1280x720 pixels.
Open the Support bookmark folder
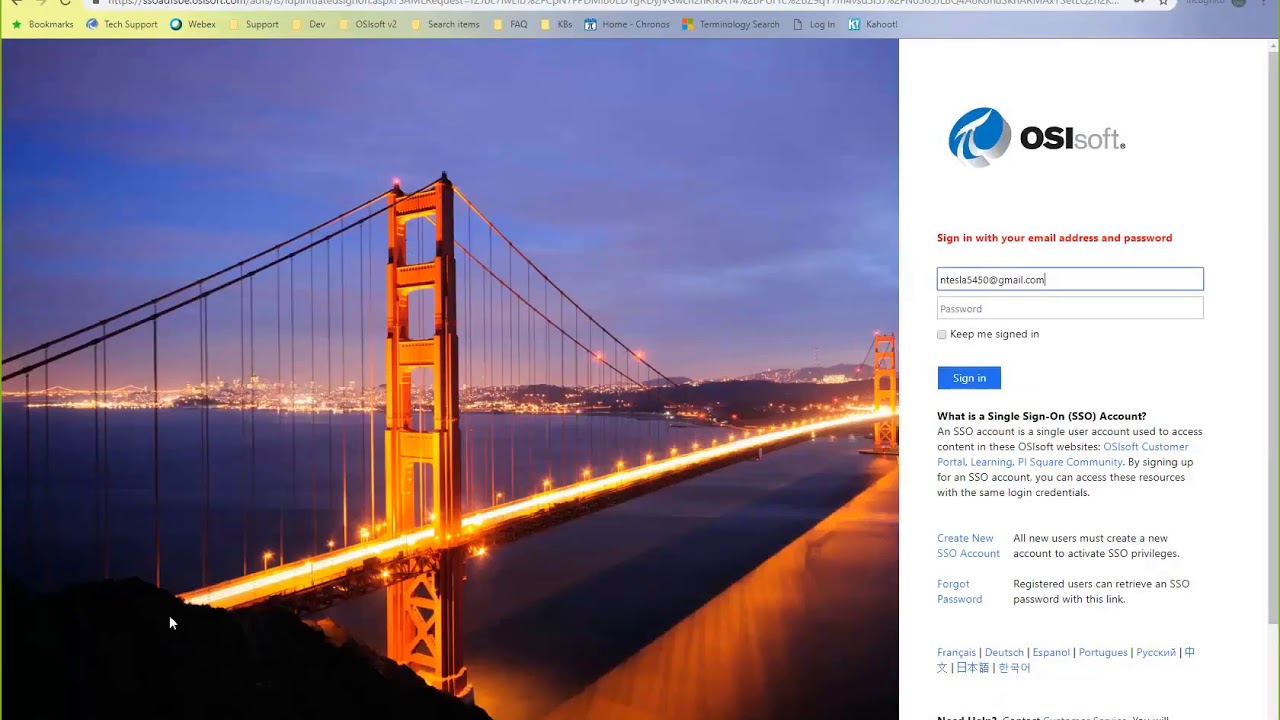coord(254,24)
